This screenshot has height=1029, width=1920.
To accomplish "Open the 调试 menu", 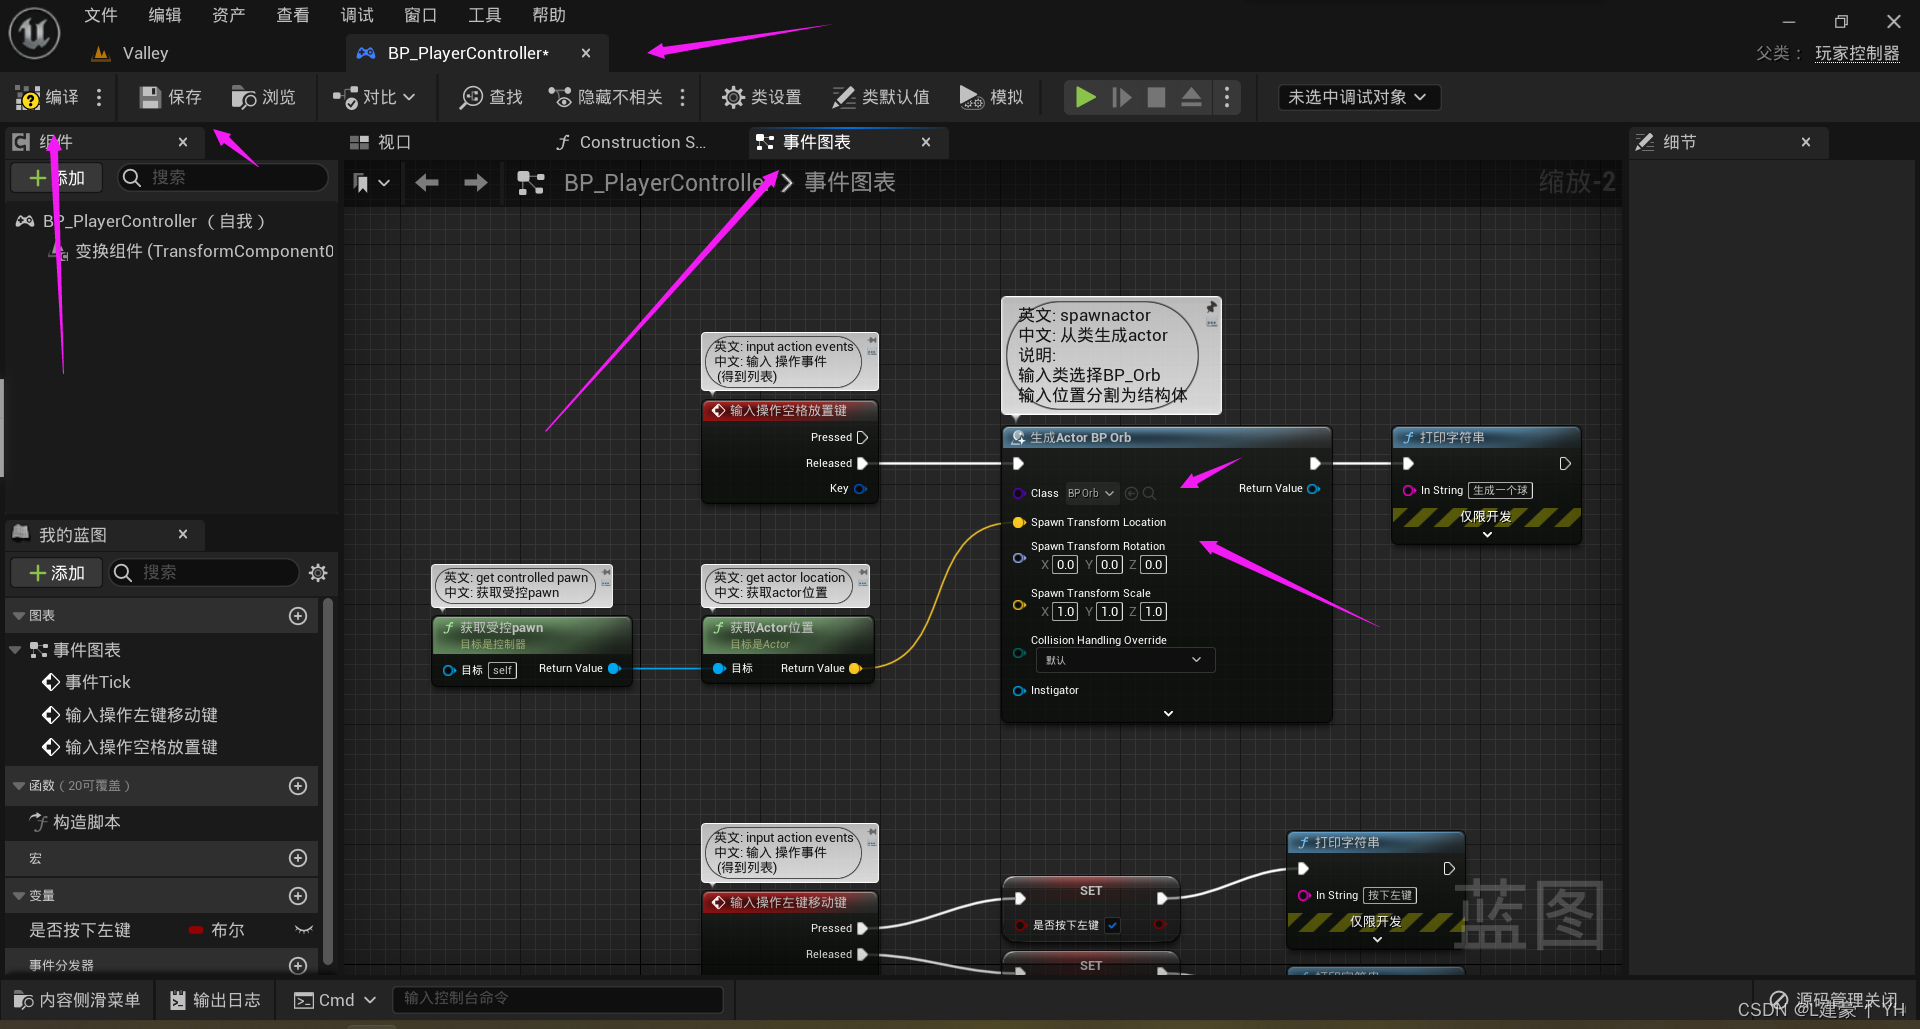I will click(x=357, y=15).
